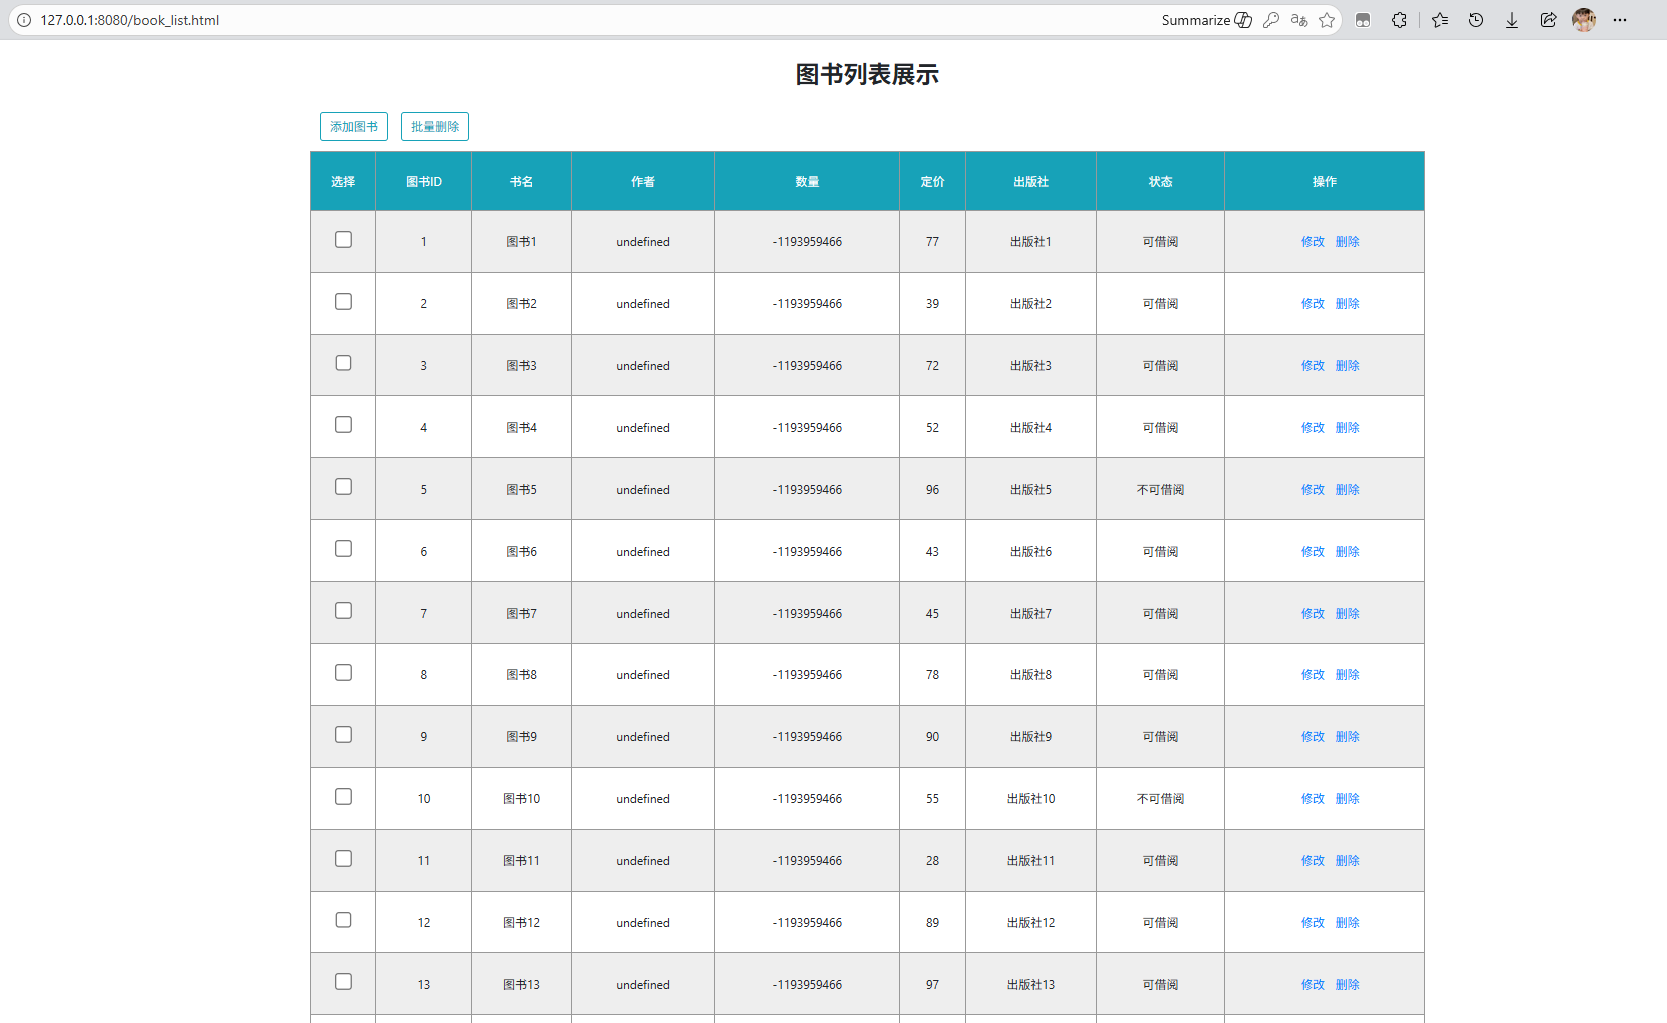Viewport: 1667px width, 1023px height.
Task: Click the 添加图书 button
Action: (x=354, y=127)
